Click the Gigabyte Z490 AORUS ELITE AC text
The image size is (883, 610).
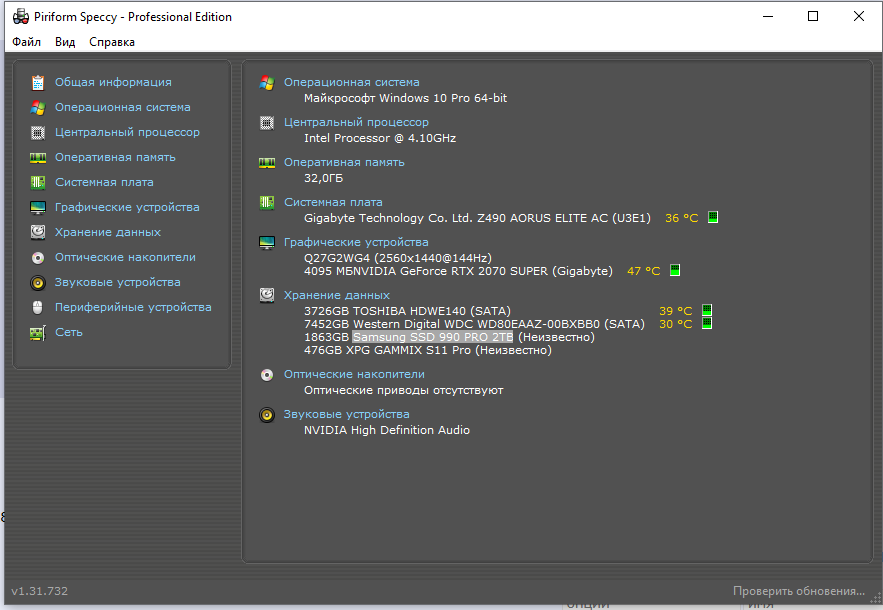pos(477,218)
